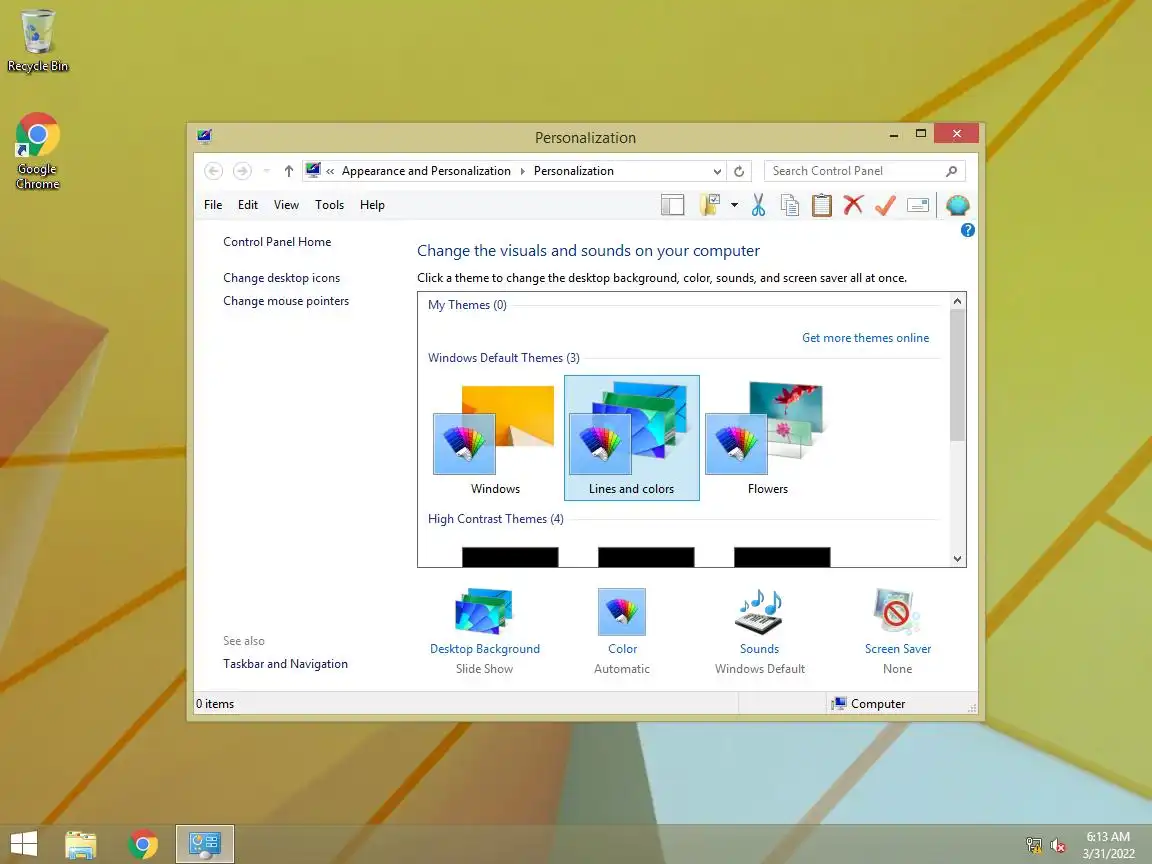
Task: Open Taskbar and Navigation link
Action: pyautogui.click(x=285, y=663)
